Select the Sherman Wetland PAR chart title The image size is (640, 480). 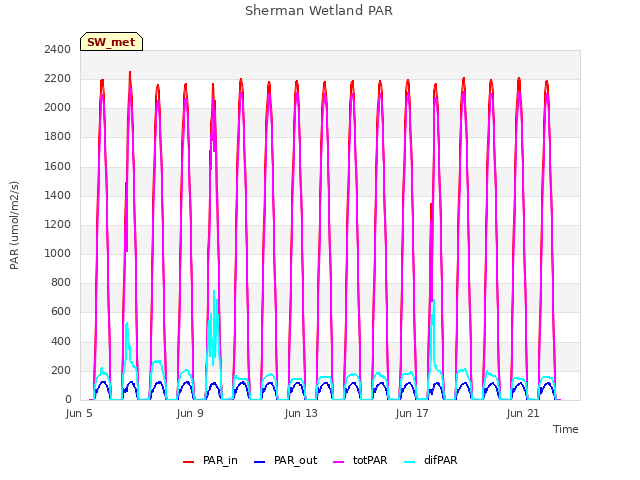(319, 11)
